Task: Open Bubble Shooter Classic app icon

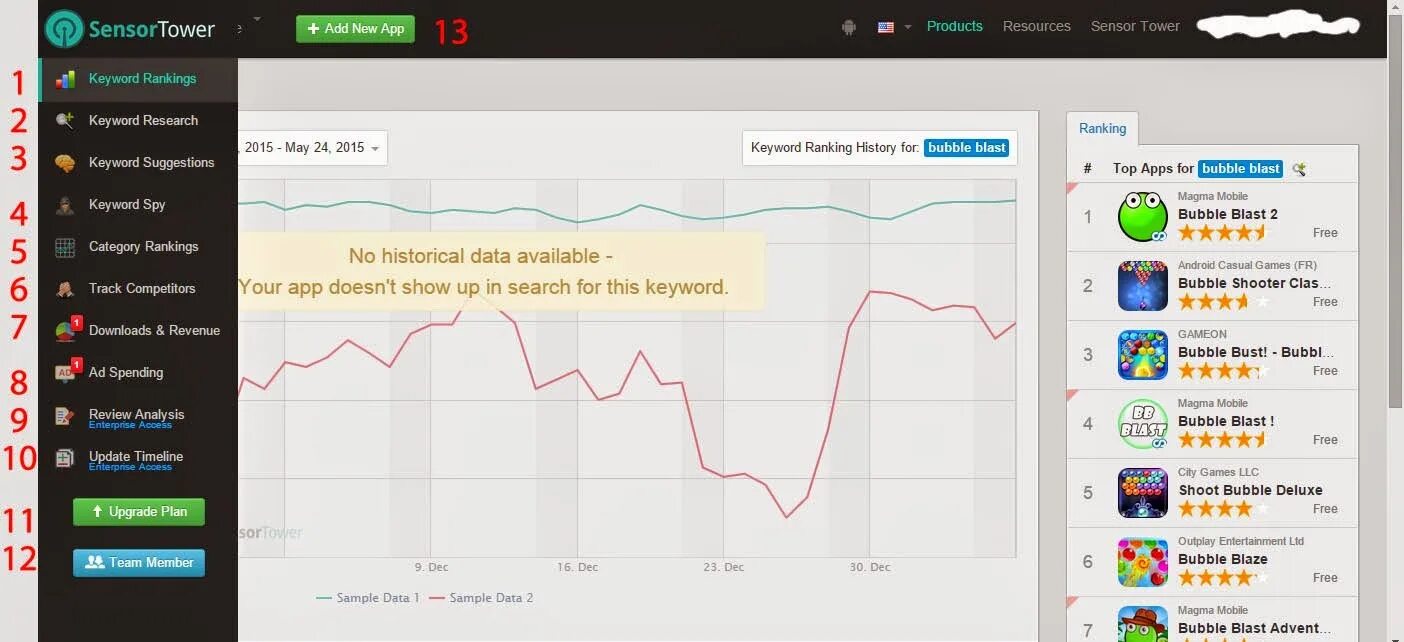Action: tap(1143, 286)
